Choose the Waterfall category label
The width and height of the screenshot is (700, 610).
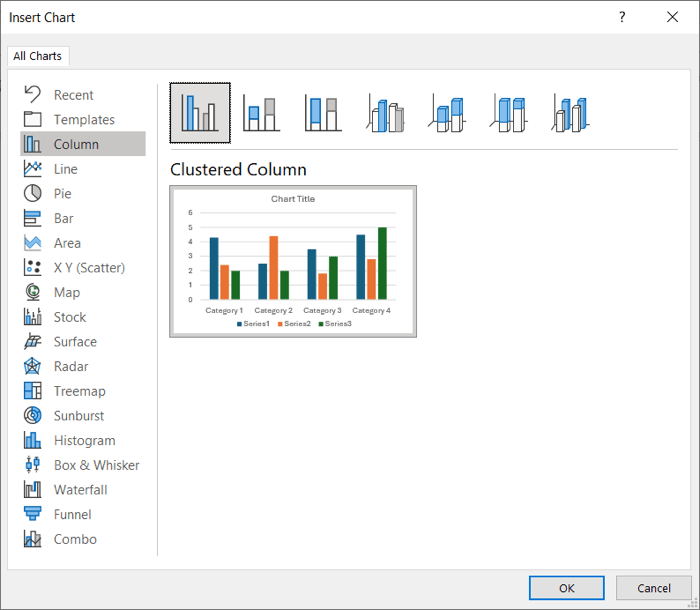point(80,490)
